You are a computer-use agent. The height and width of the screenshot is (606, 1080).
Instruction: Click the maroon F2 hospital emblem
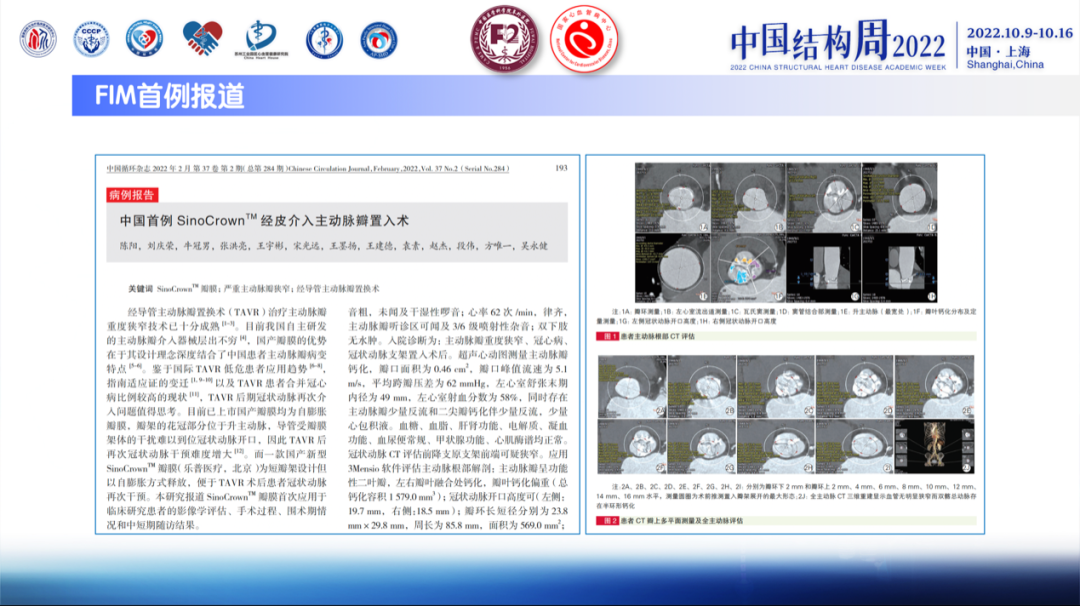tap(496, 39)
